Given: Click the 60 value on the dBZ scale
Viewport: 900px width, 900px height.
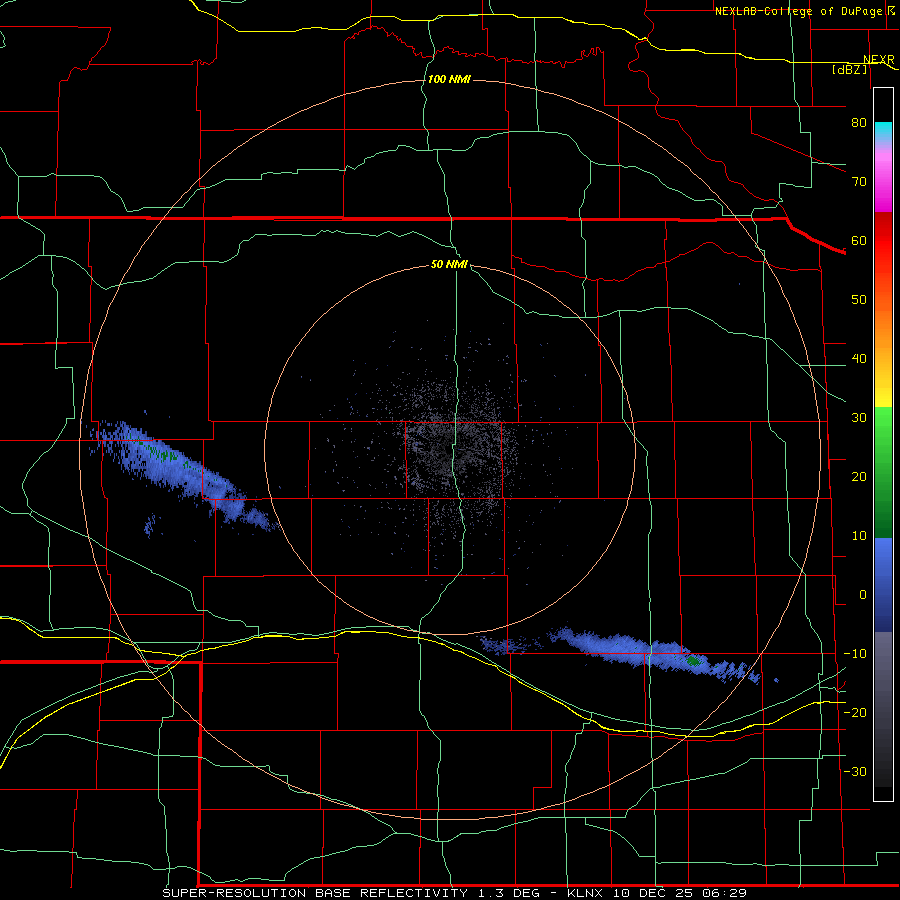Looking at the screenshot, I should click(859, 241).
